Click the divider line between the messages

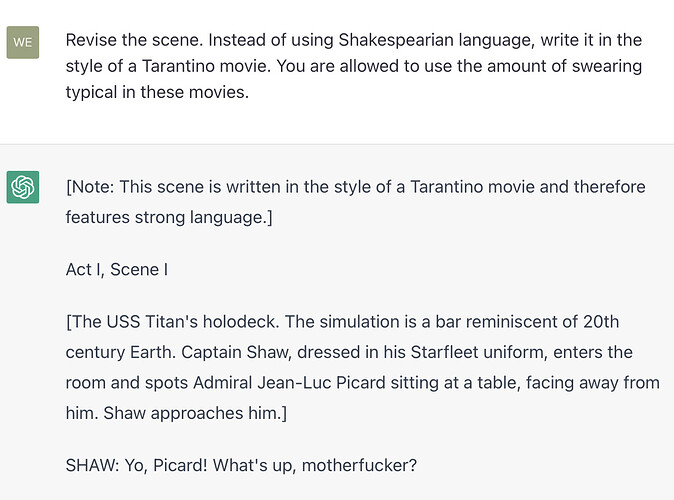click(x=337, y=144)
